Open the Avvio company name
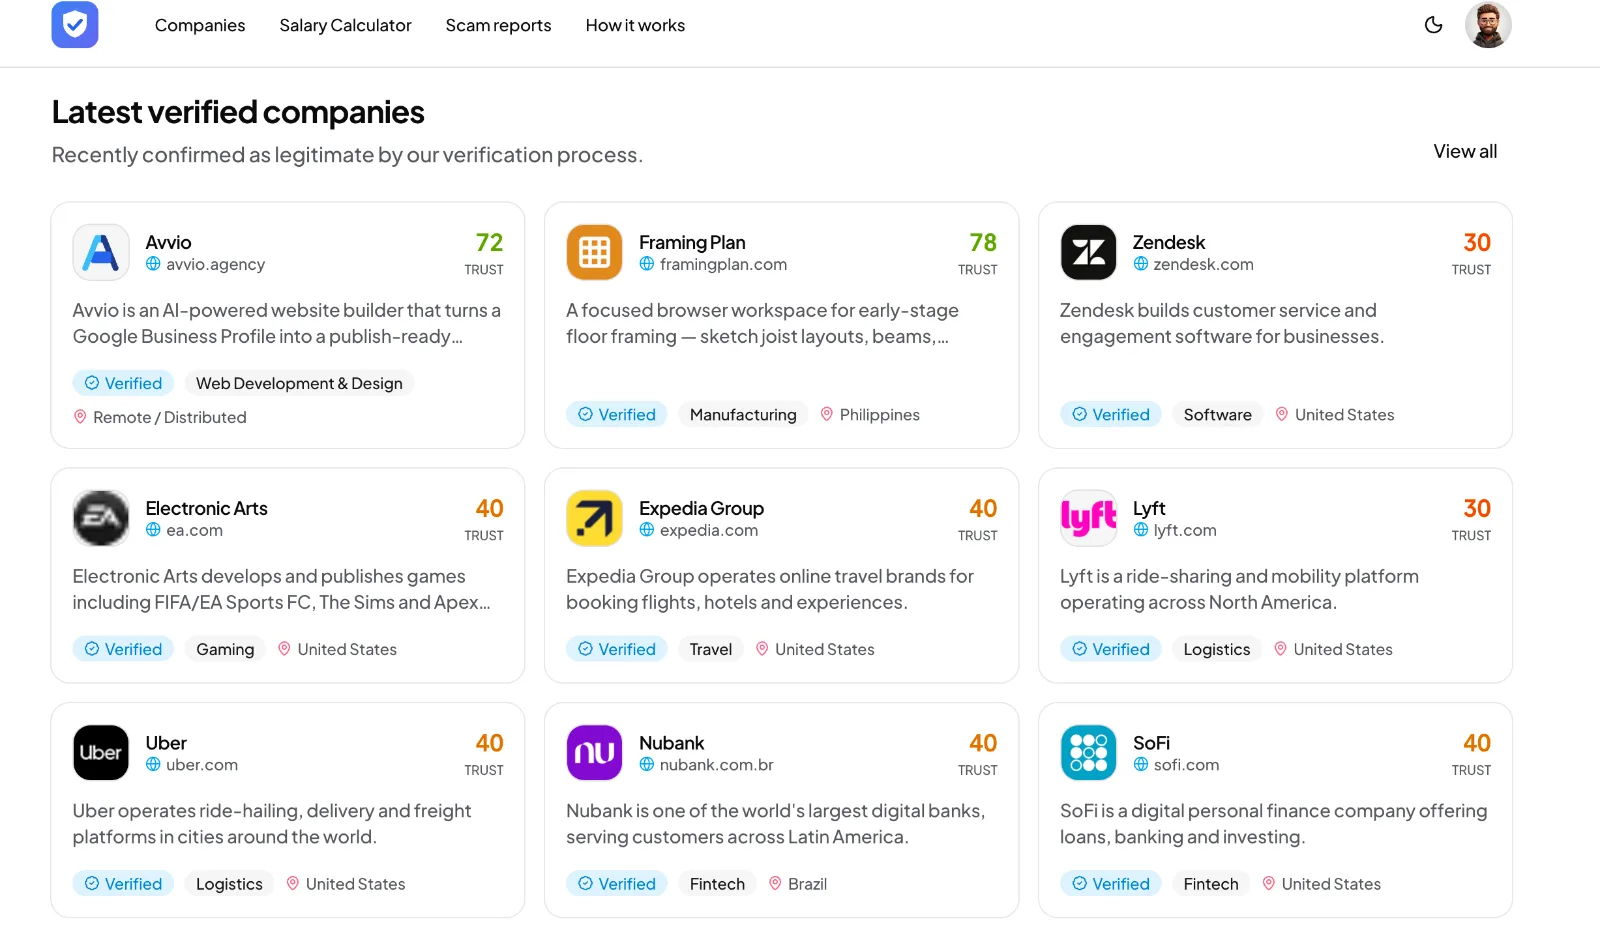1600x932 pixels. (168, 242)
